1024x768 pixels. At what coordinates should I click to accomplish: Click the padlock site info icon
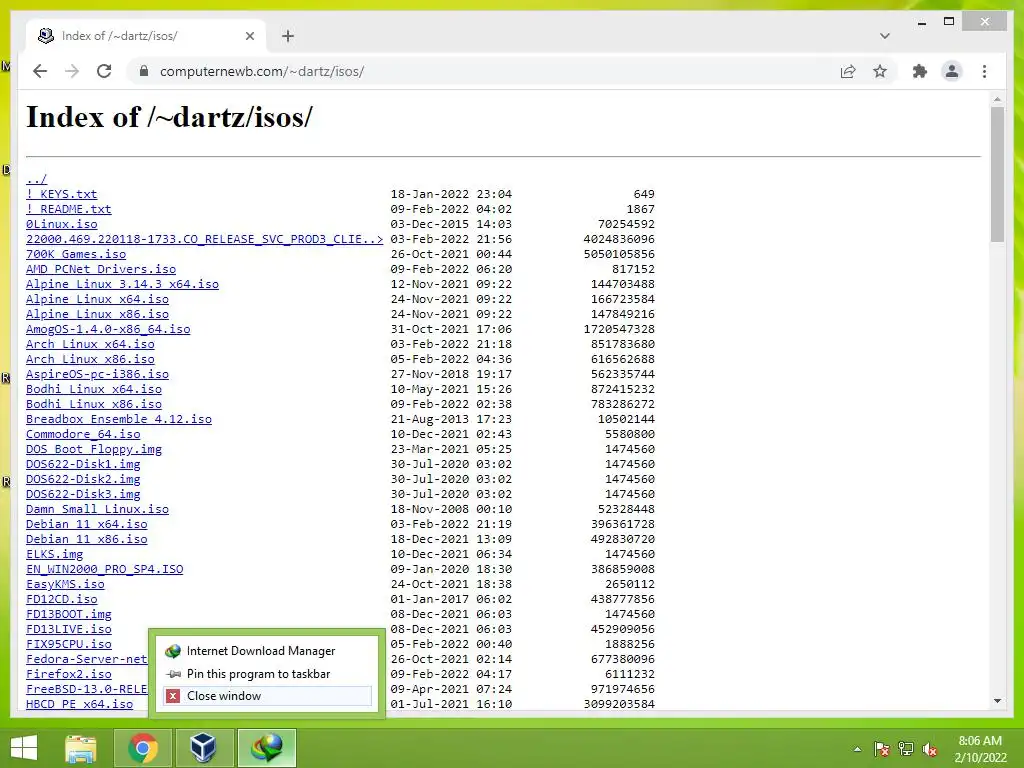coord(144,71)
